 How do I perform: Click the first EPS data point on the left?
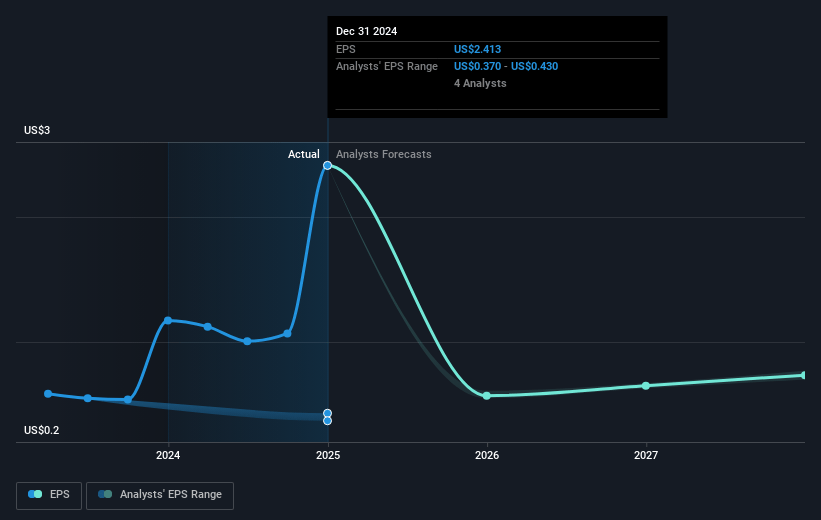48,394
